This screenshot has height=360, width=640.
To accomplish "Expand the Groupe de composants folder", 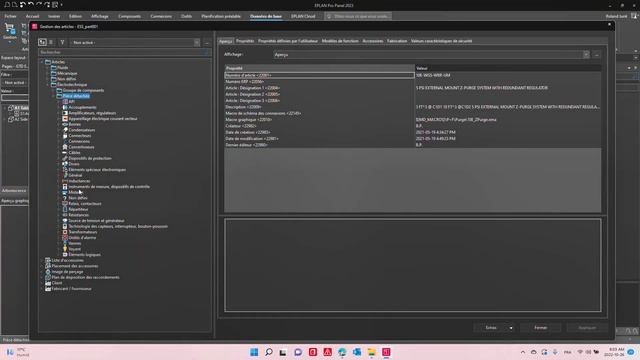I will click(54, 90).
